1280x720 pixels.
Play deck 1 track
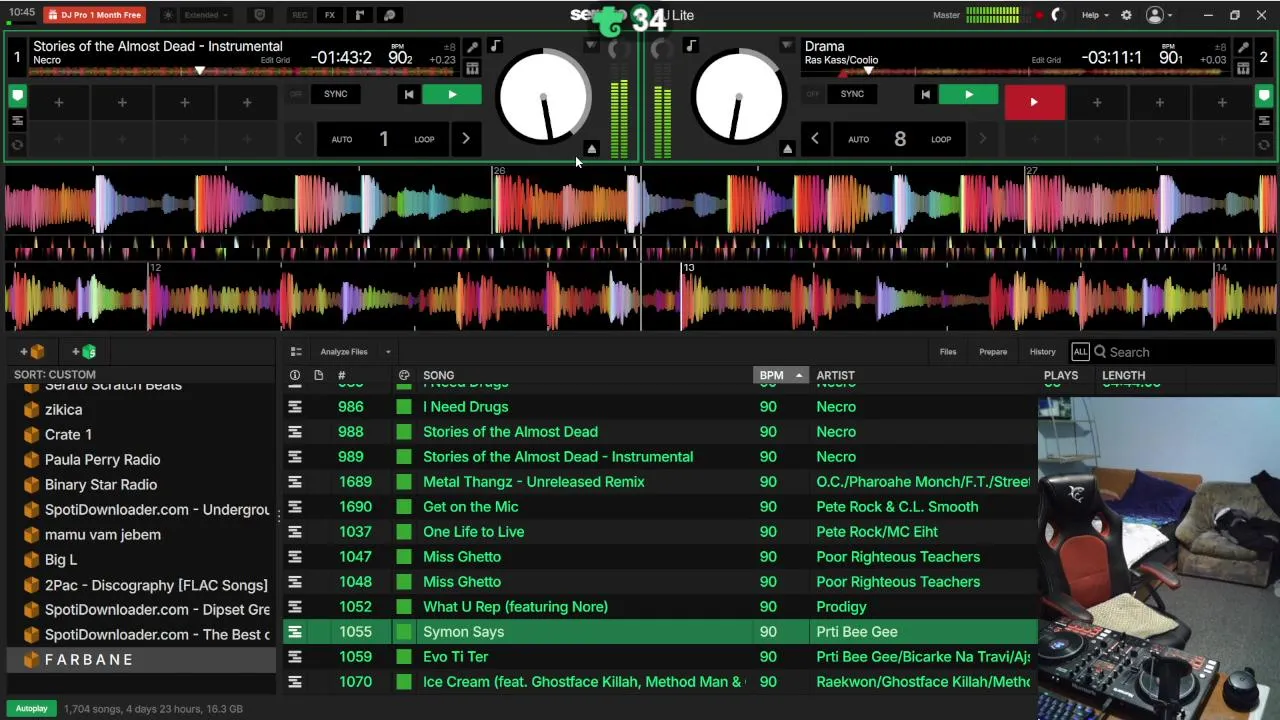pos(452,94)
